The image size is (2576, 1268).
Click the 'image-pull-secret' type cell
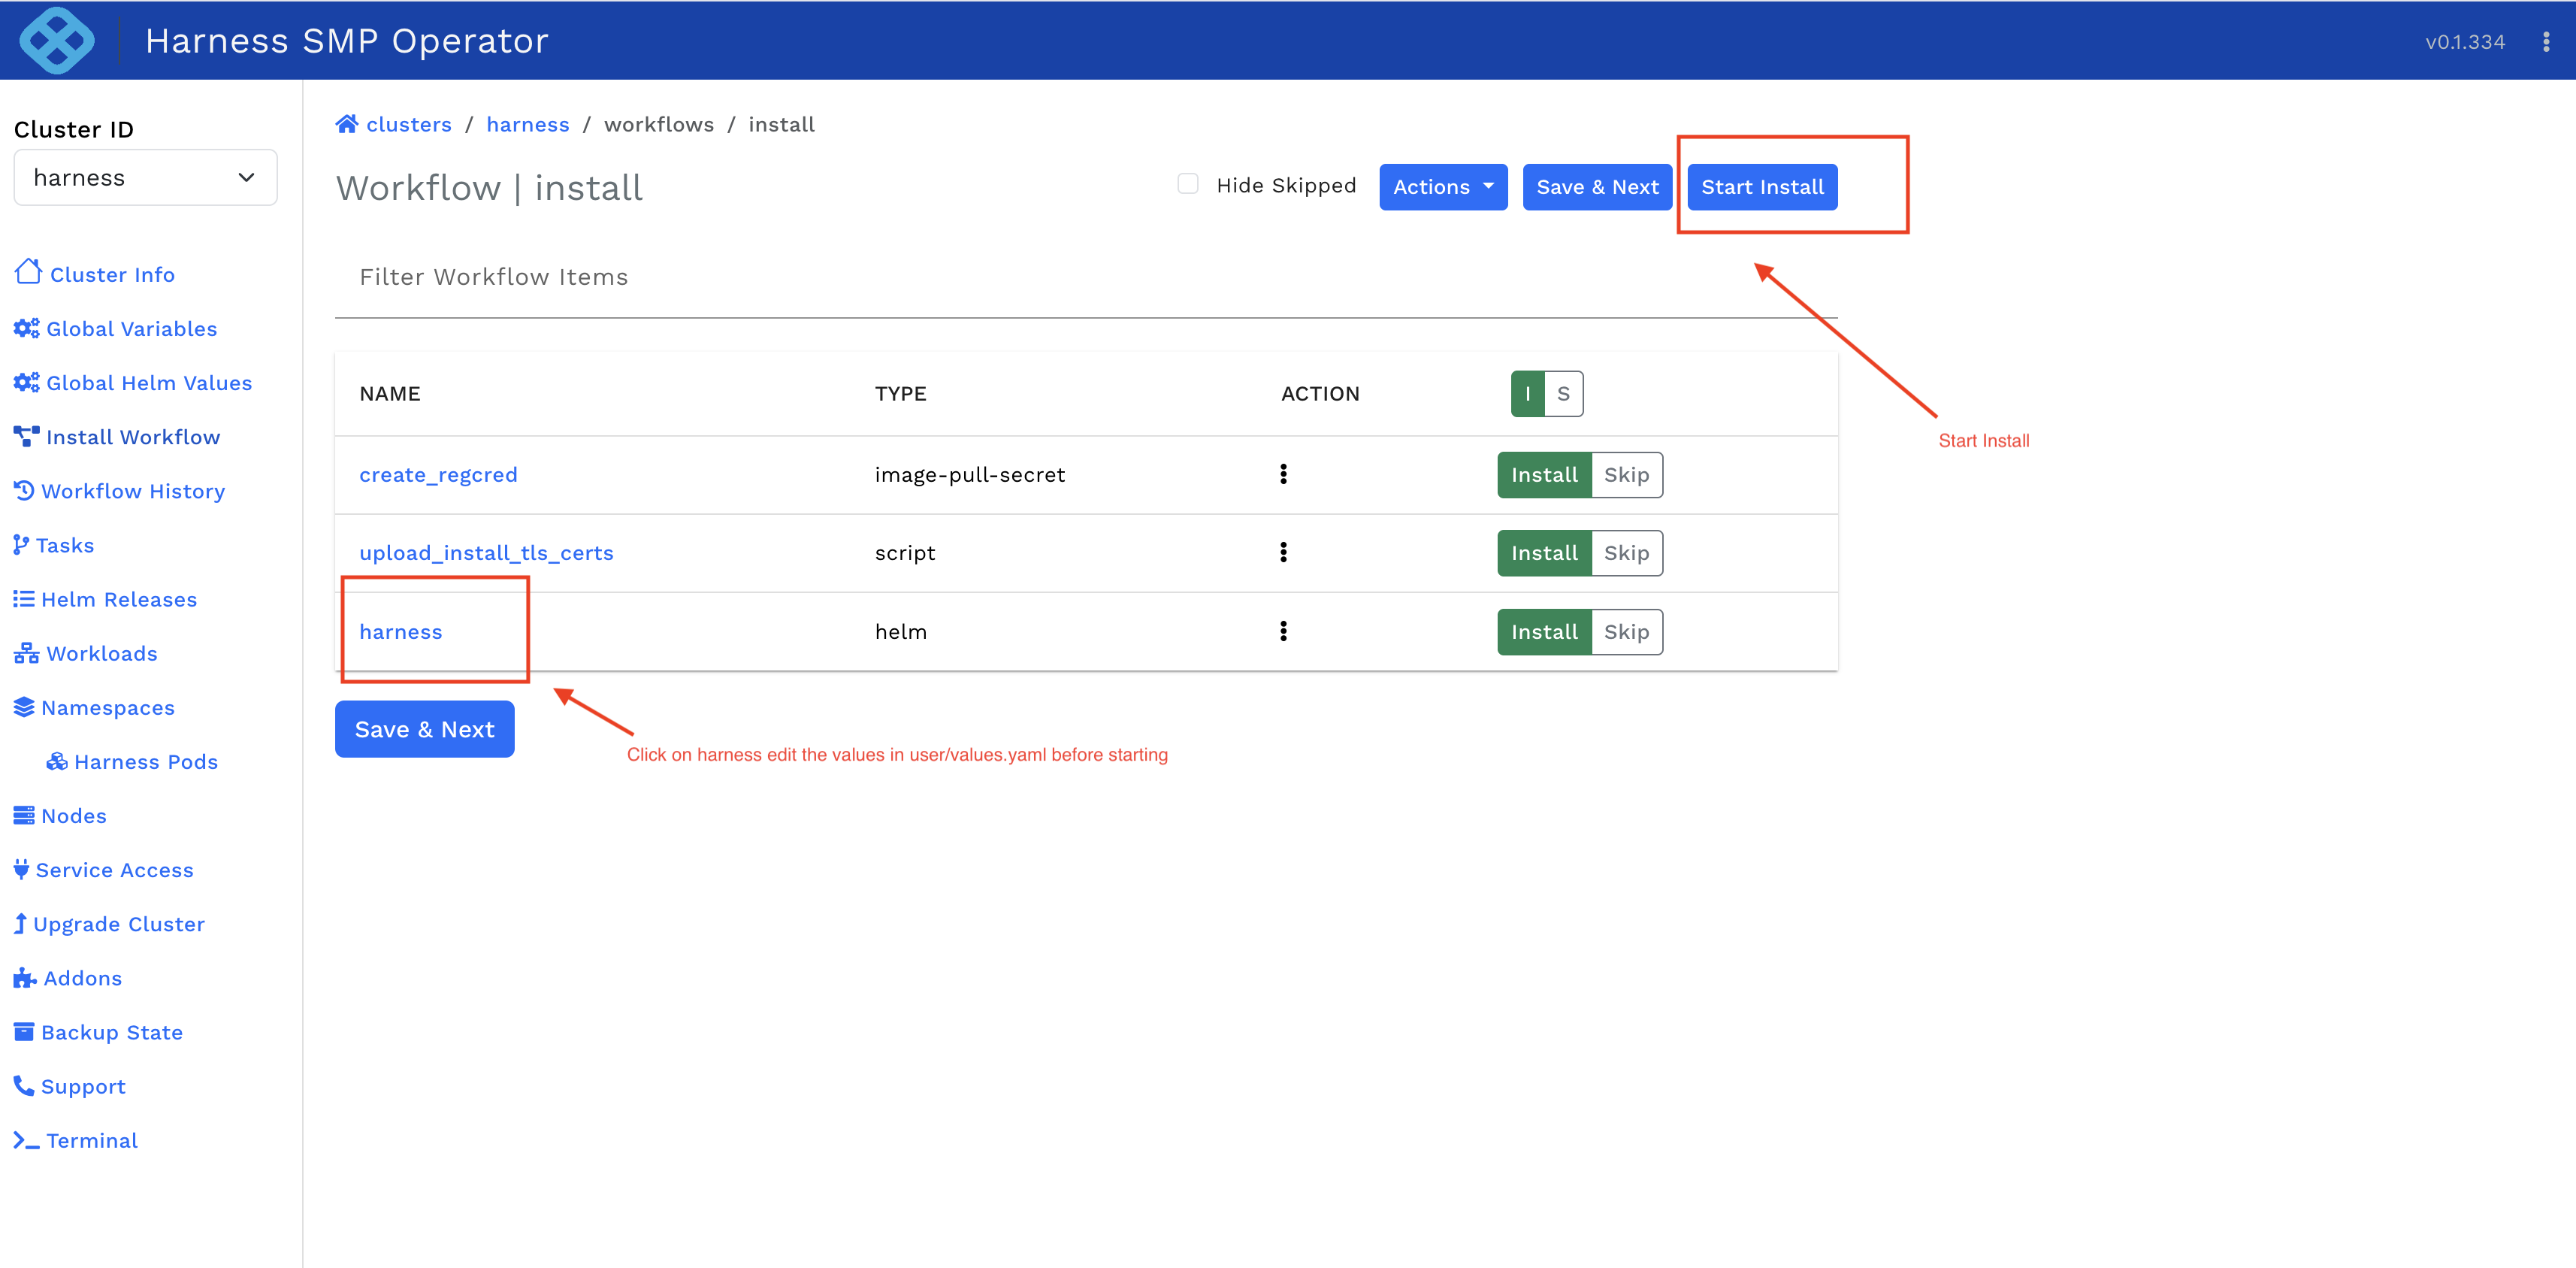click(x=970, y=474)
